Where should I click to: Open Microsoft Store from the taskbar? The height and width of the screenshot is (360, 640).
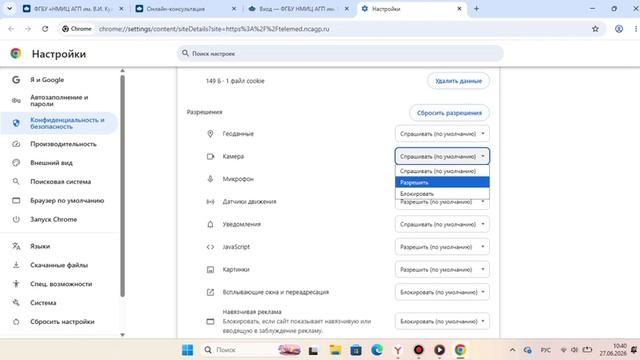coord(356,350)
